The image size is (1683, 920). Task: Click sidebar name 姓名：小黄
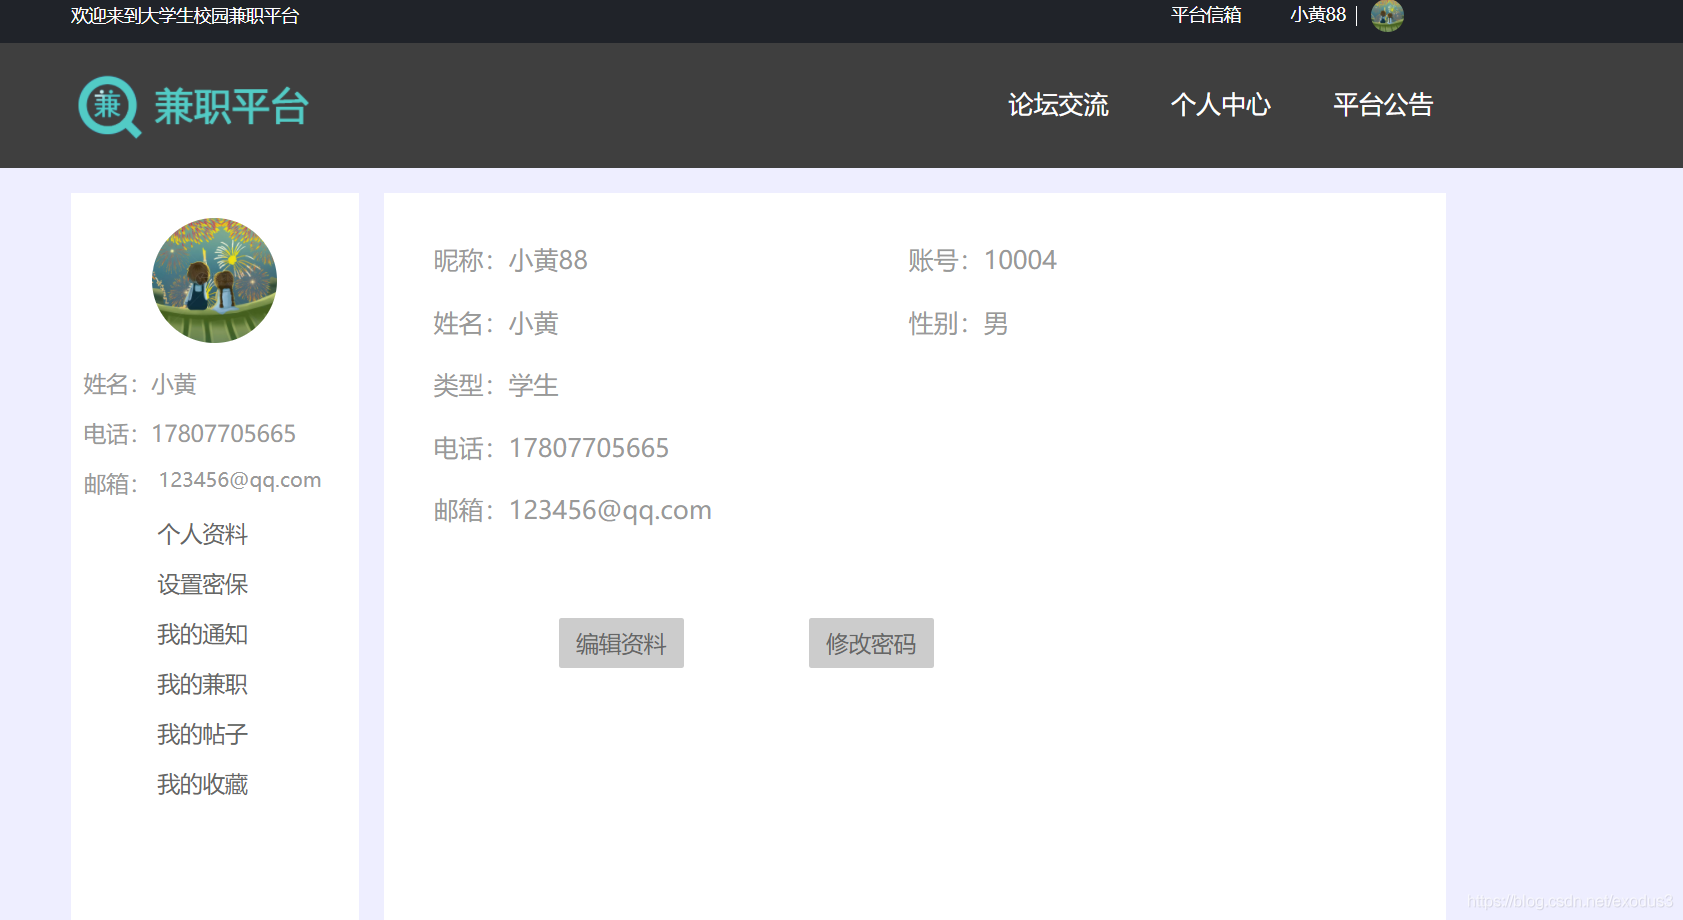pos(140,384)
